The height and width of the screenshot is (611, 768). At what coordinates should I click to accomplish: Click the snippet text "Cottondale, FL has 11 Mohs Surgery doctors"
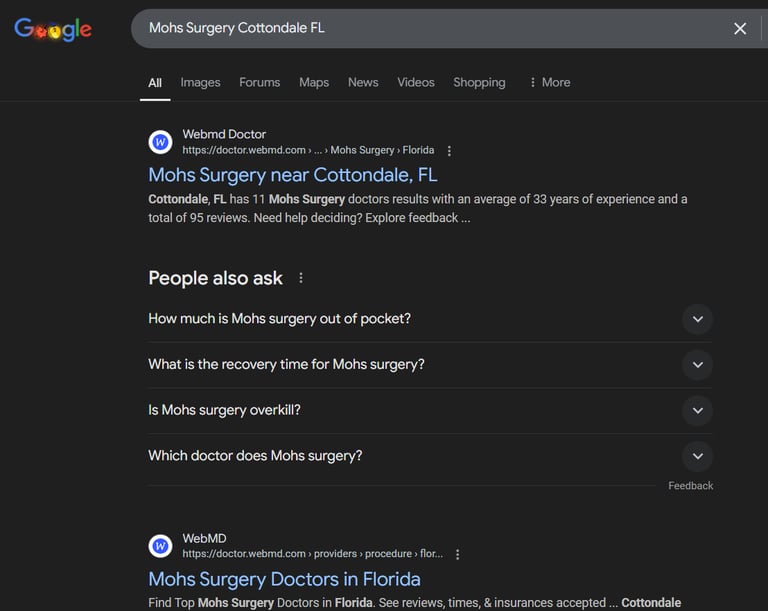coord(269,199)
